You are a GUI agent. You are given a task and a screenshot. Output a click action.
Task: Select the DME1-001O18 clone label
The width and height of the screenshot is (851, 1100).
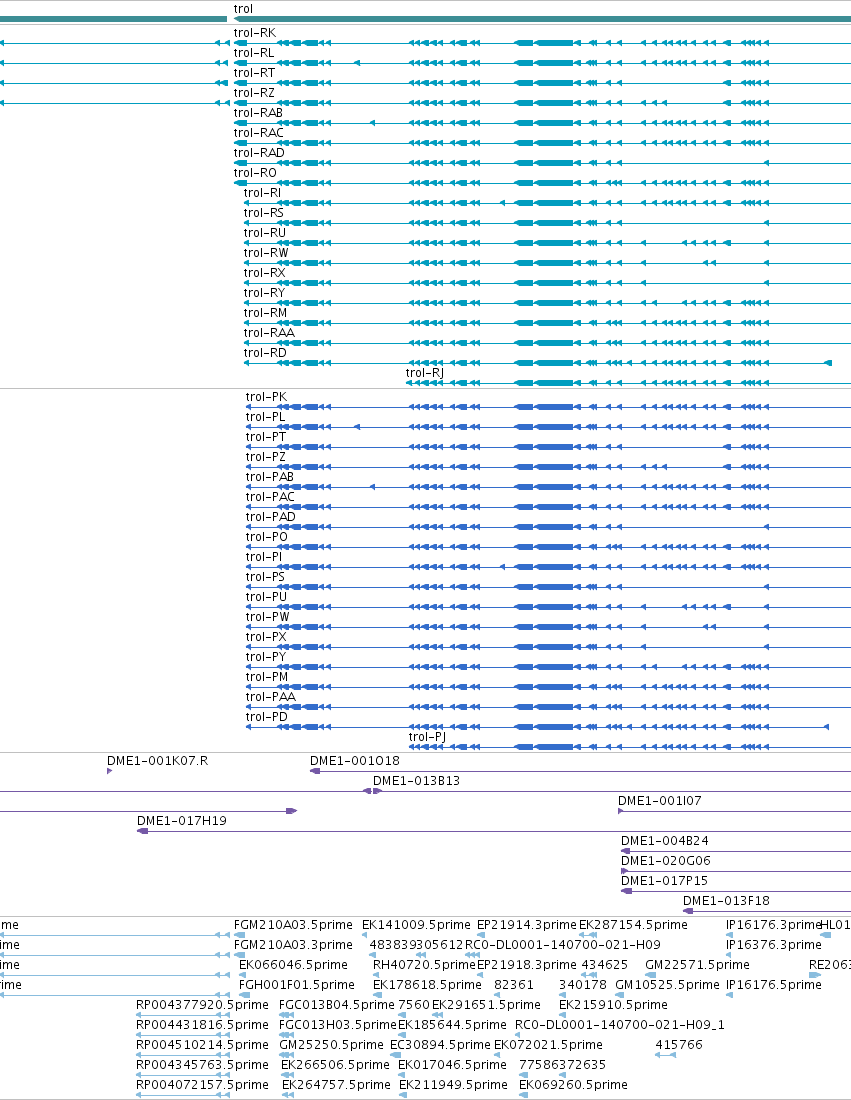coord(355,760)
